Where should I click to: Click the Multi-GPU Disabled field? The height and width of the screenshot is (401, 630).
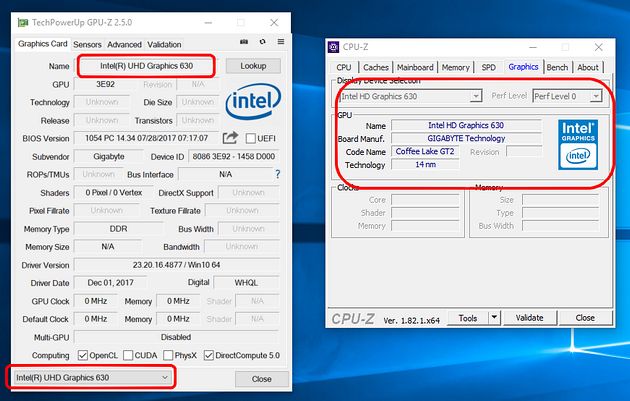(x=177, y=337)
